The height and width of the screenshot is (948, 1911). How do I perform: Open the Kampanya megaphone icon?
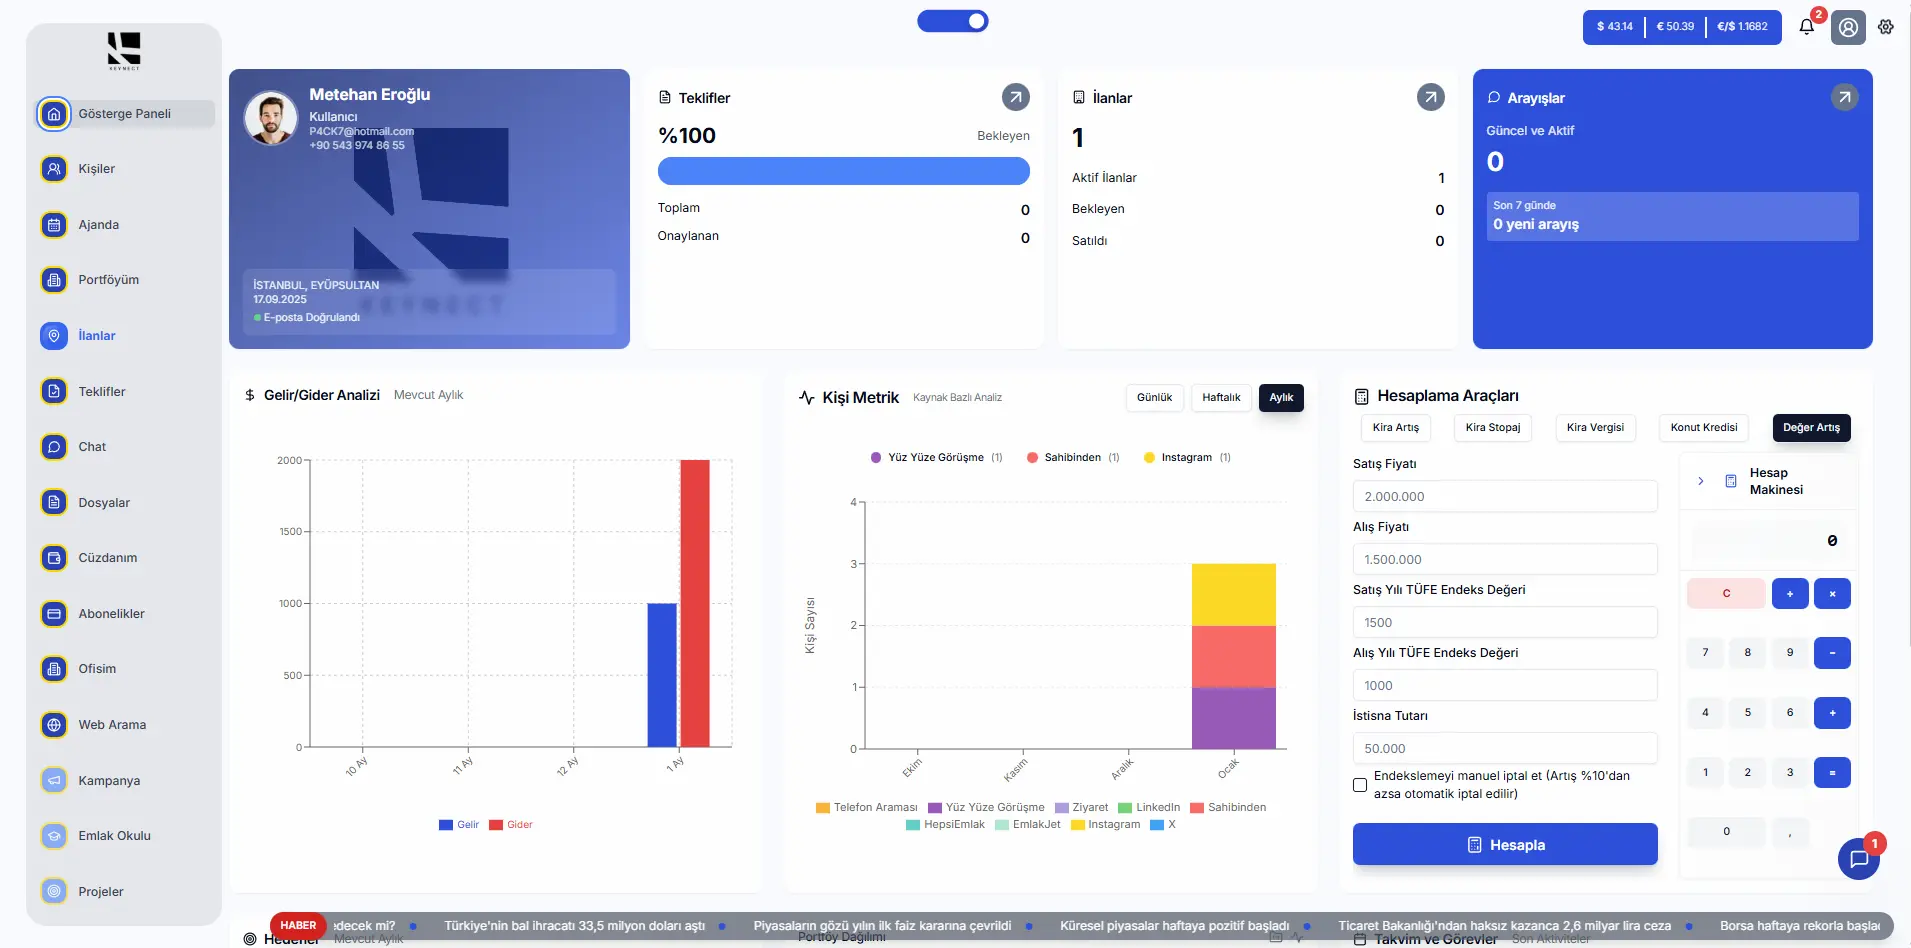(x=54, y=780)
